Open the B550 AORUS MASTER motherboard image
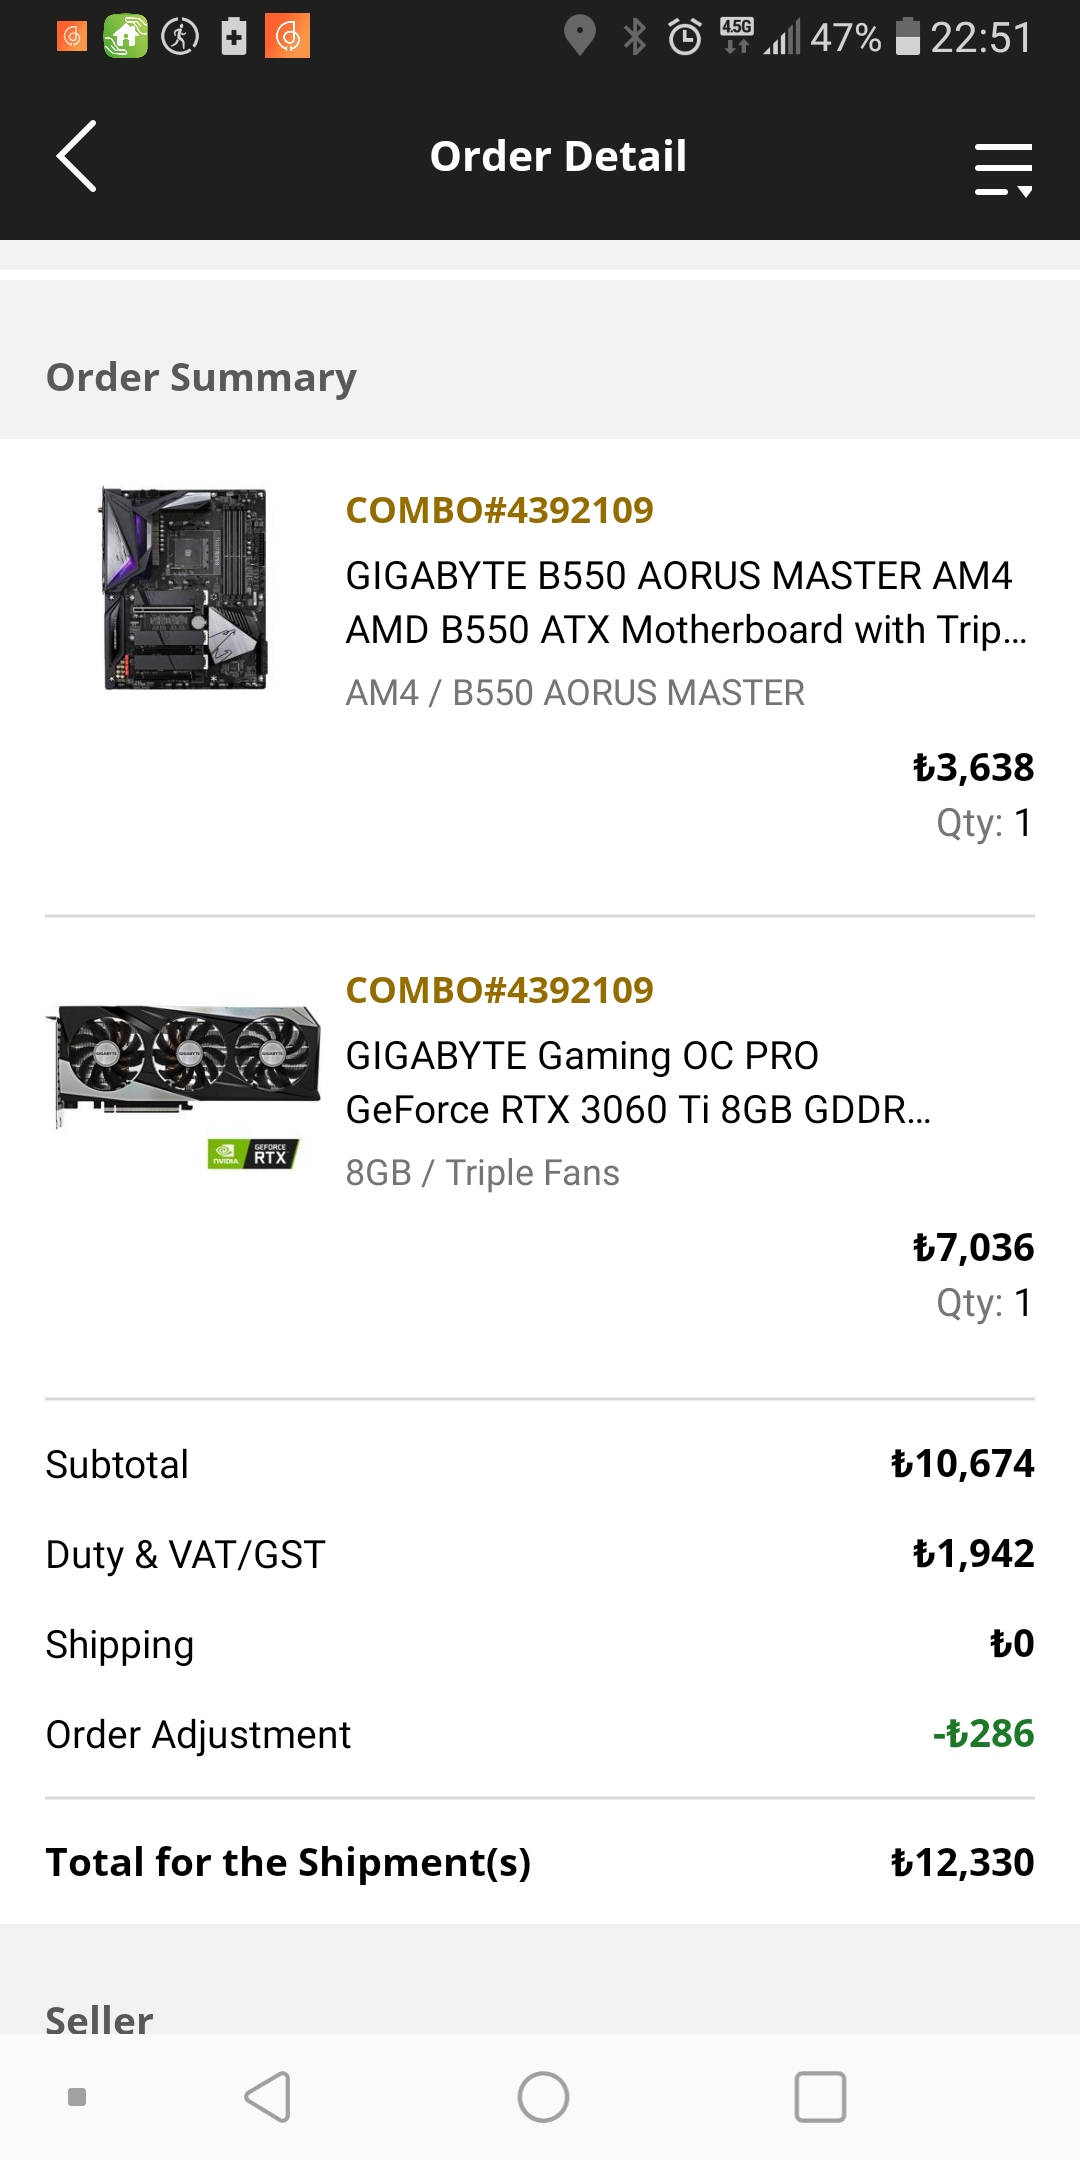The width and height of the screenshot is (1080, 2160). pos(186,588)
